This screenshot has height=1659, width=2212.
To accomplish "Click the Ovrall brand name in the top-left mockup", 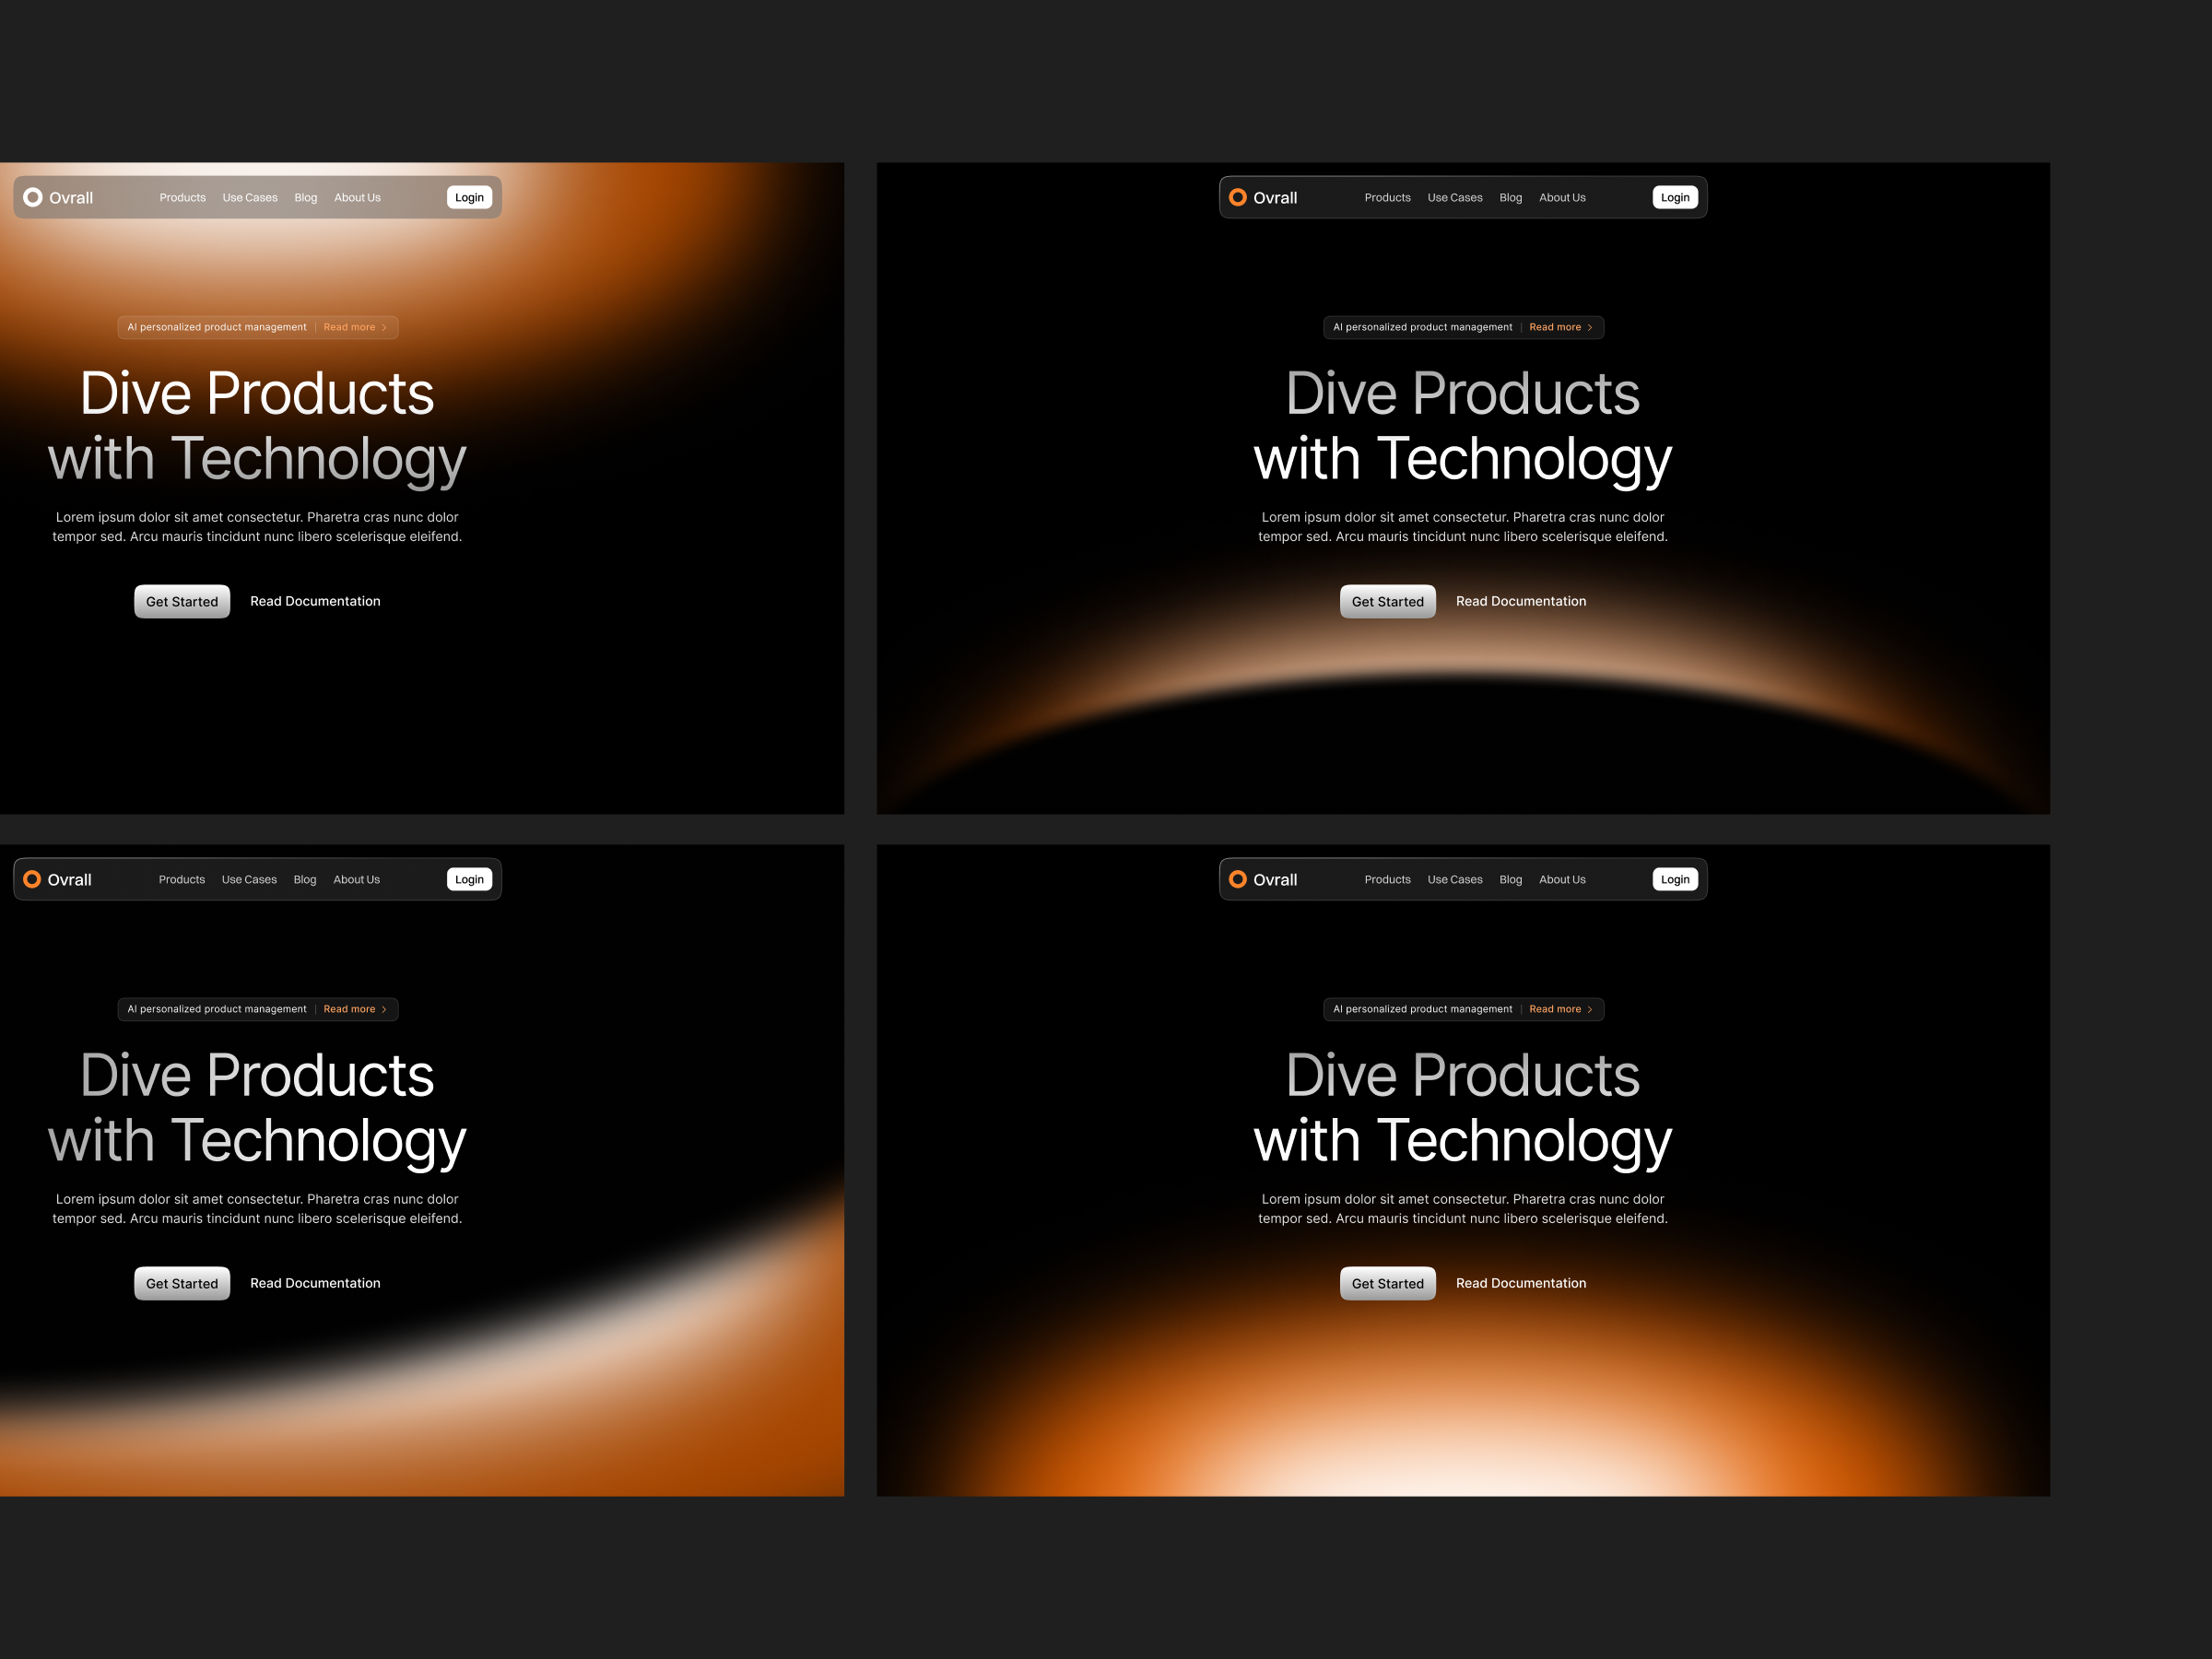I will 71,198.
